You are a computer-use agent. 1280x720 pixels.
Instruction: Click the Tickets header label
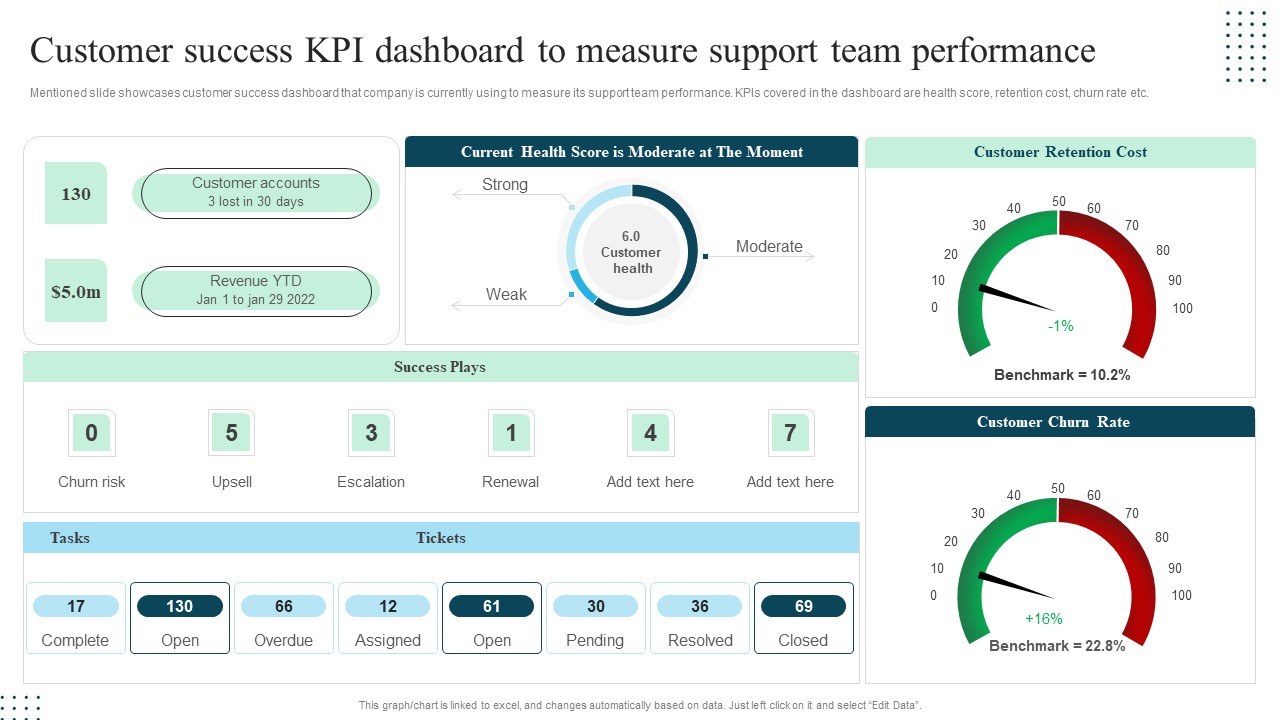(x=441, y=538)
